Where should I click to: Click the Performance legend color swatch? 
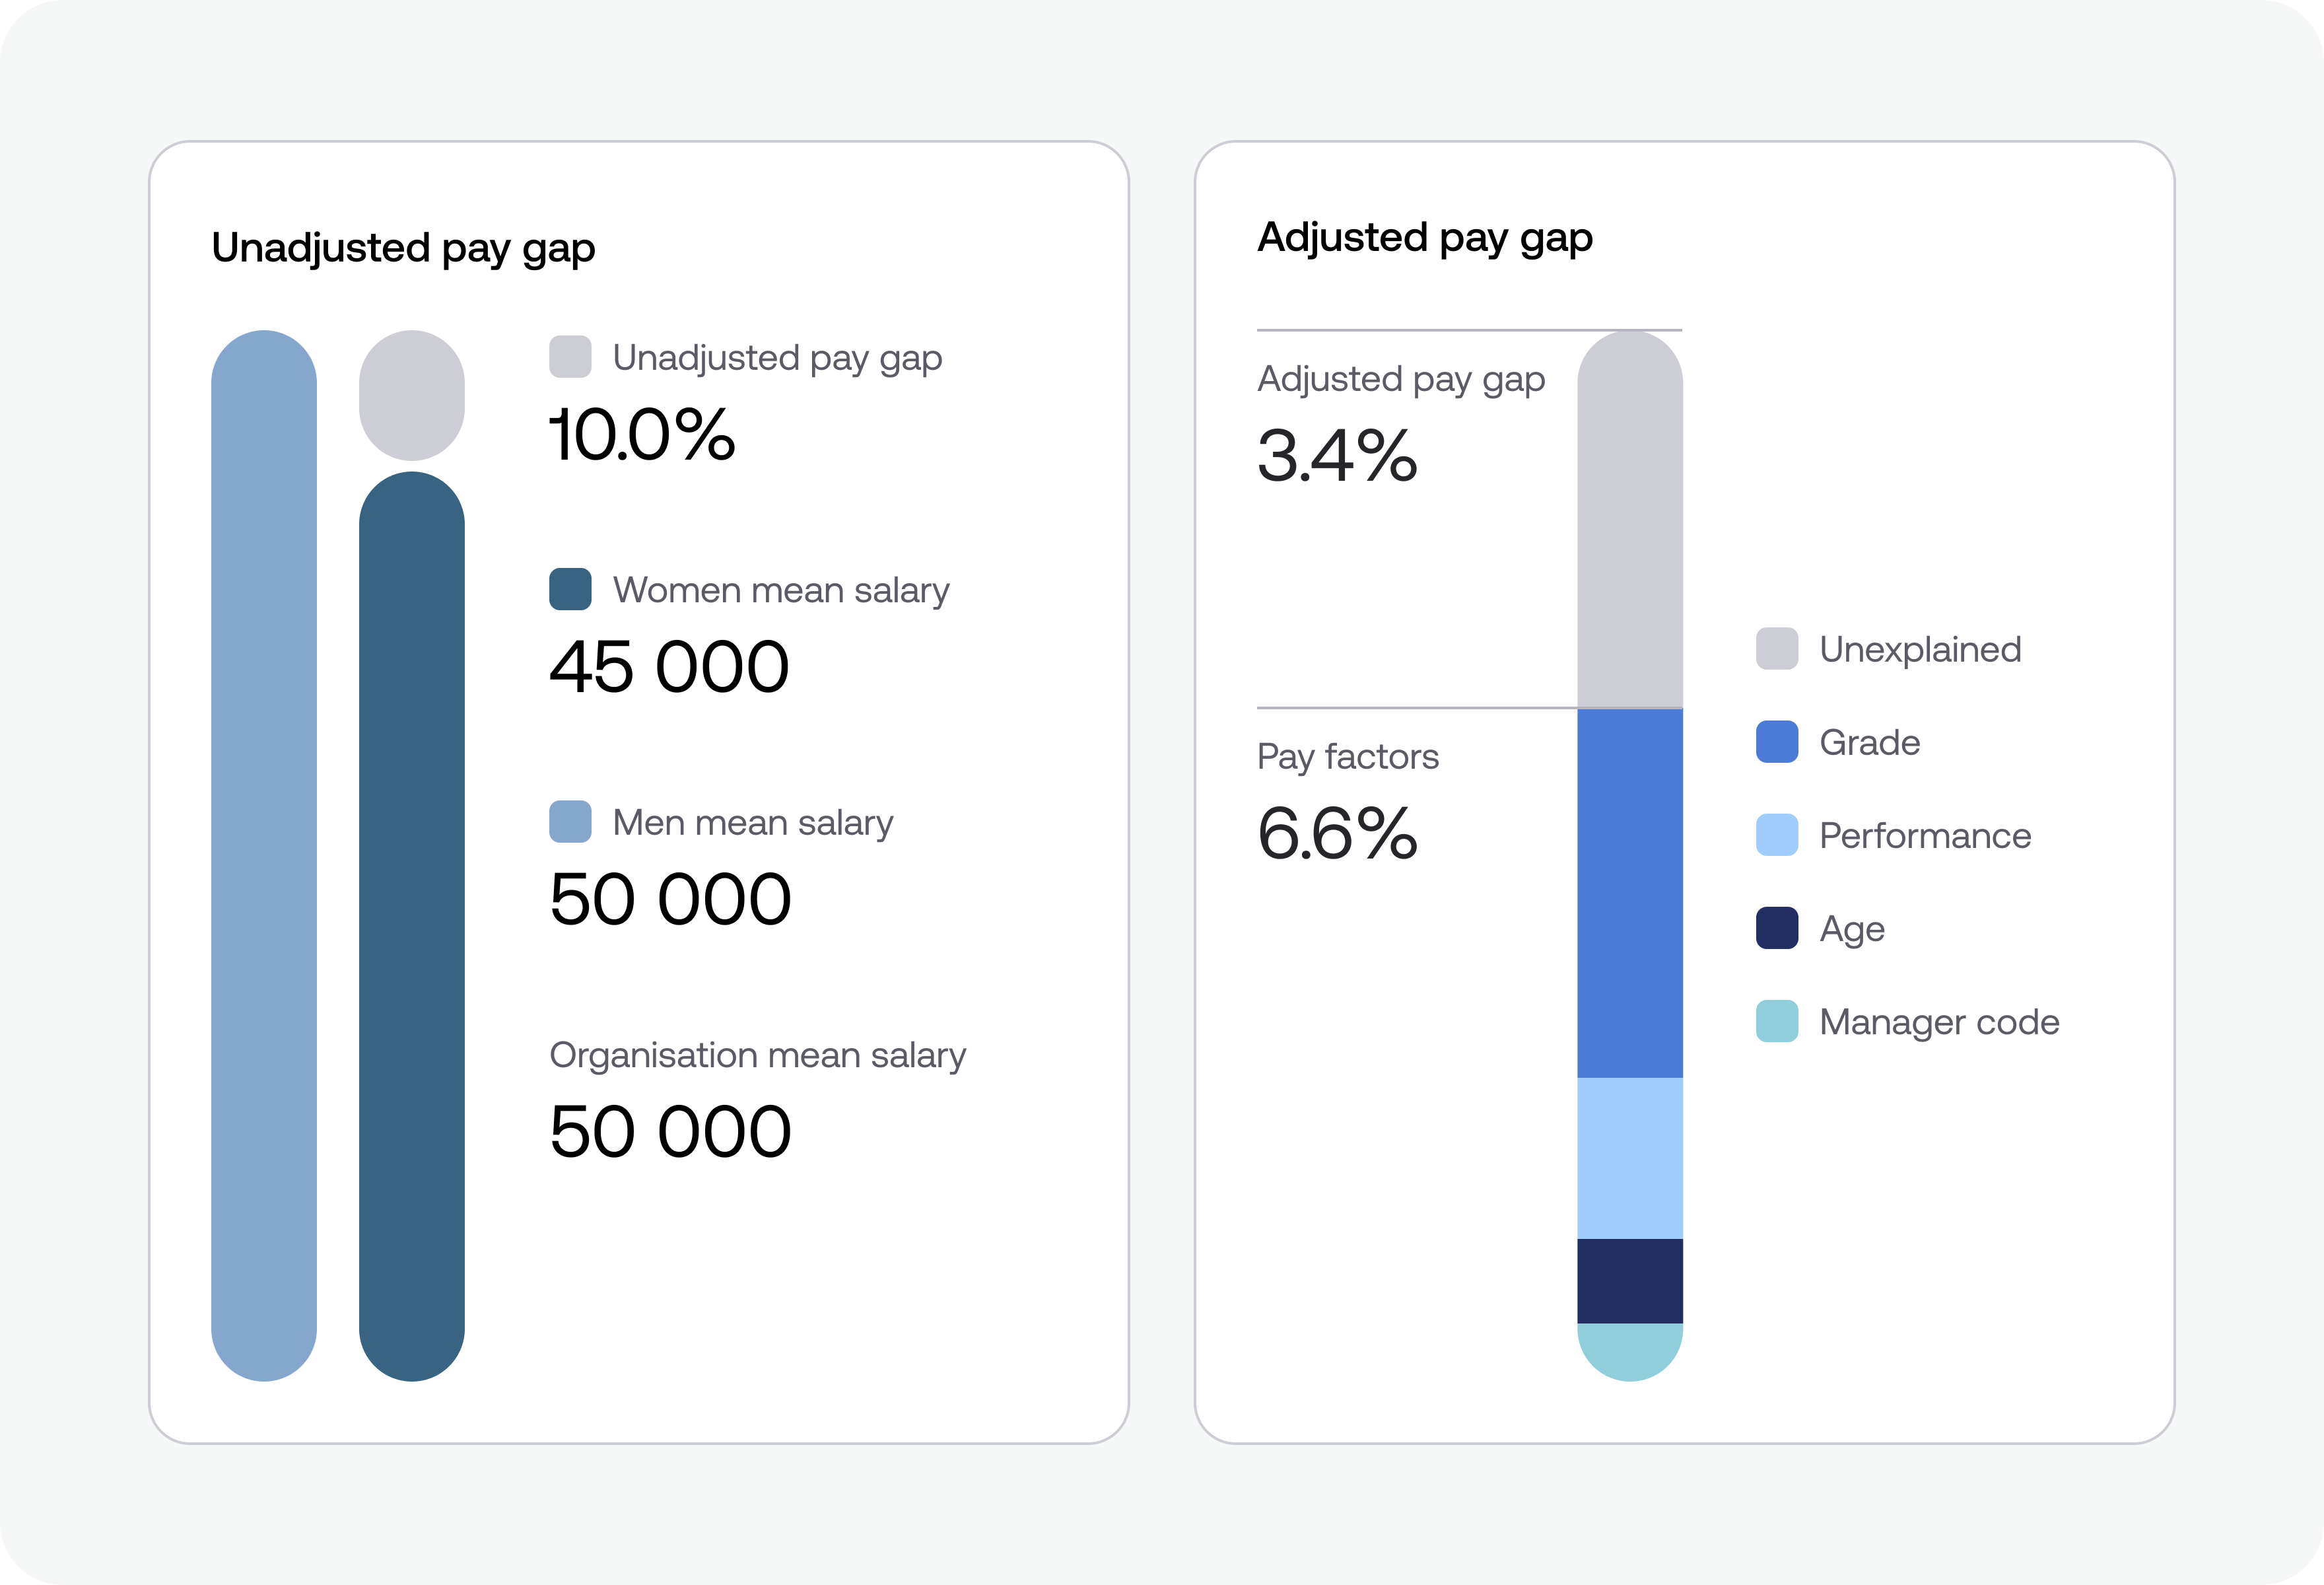1777,835
